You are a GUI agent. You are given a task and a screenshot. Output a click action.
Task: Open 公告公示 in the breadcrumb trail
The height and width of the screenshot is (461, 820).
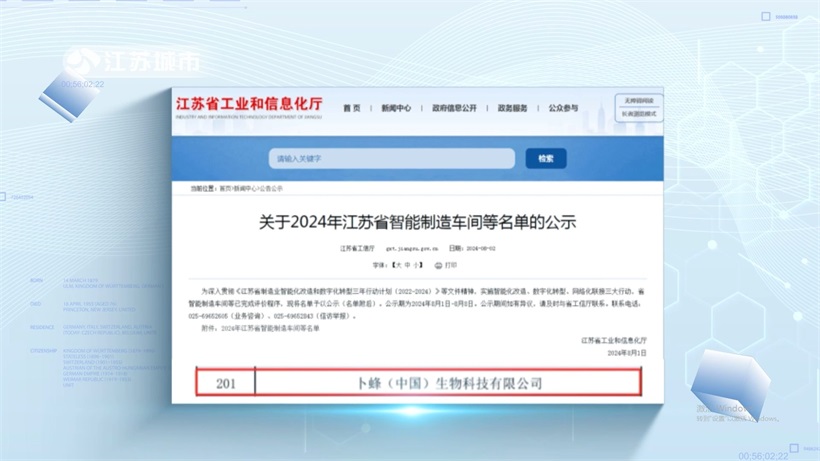(271, 189)
